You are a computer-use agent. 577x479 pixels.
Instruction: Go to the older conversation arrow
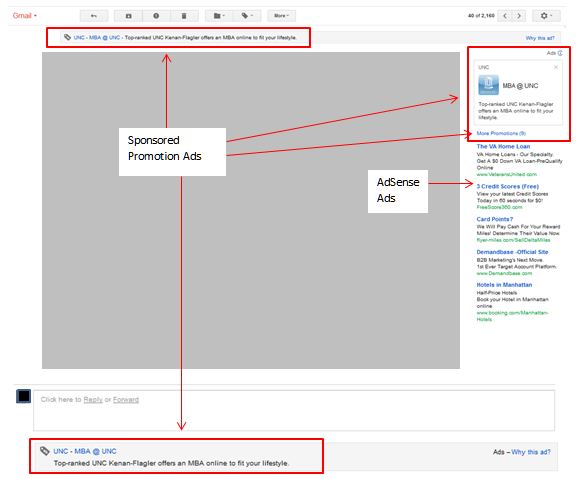[519, 16]
